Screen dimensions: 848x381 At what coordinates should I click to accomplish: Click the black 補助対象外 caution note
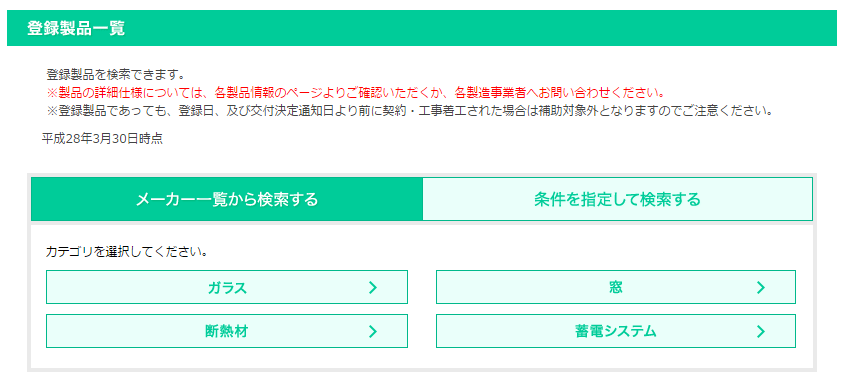click(409, 110)
